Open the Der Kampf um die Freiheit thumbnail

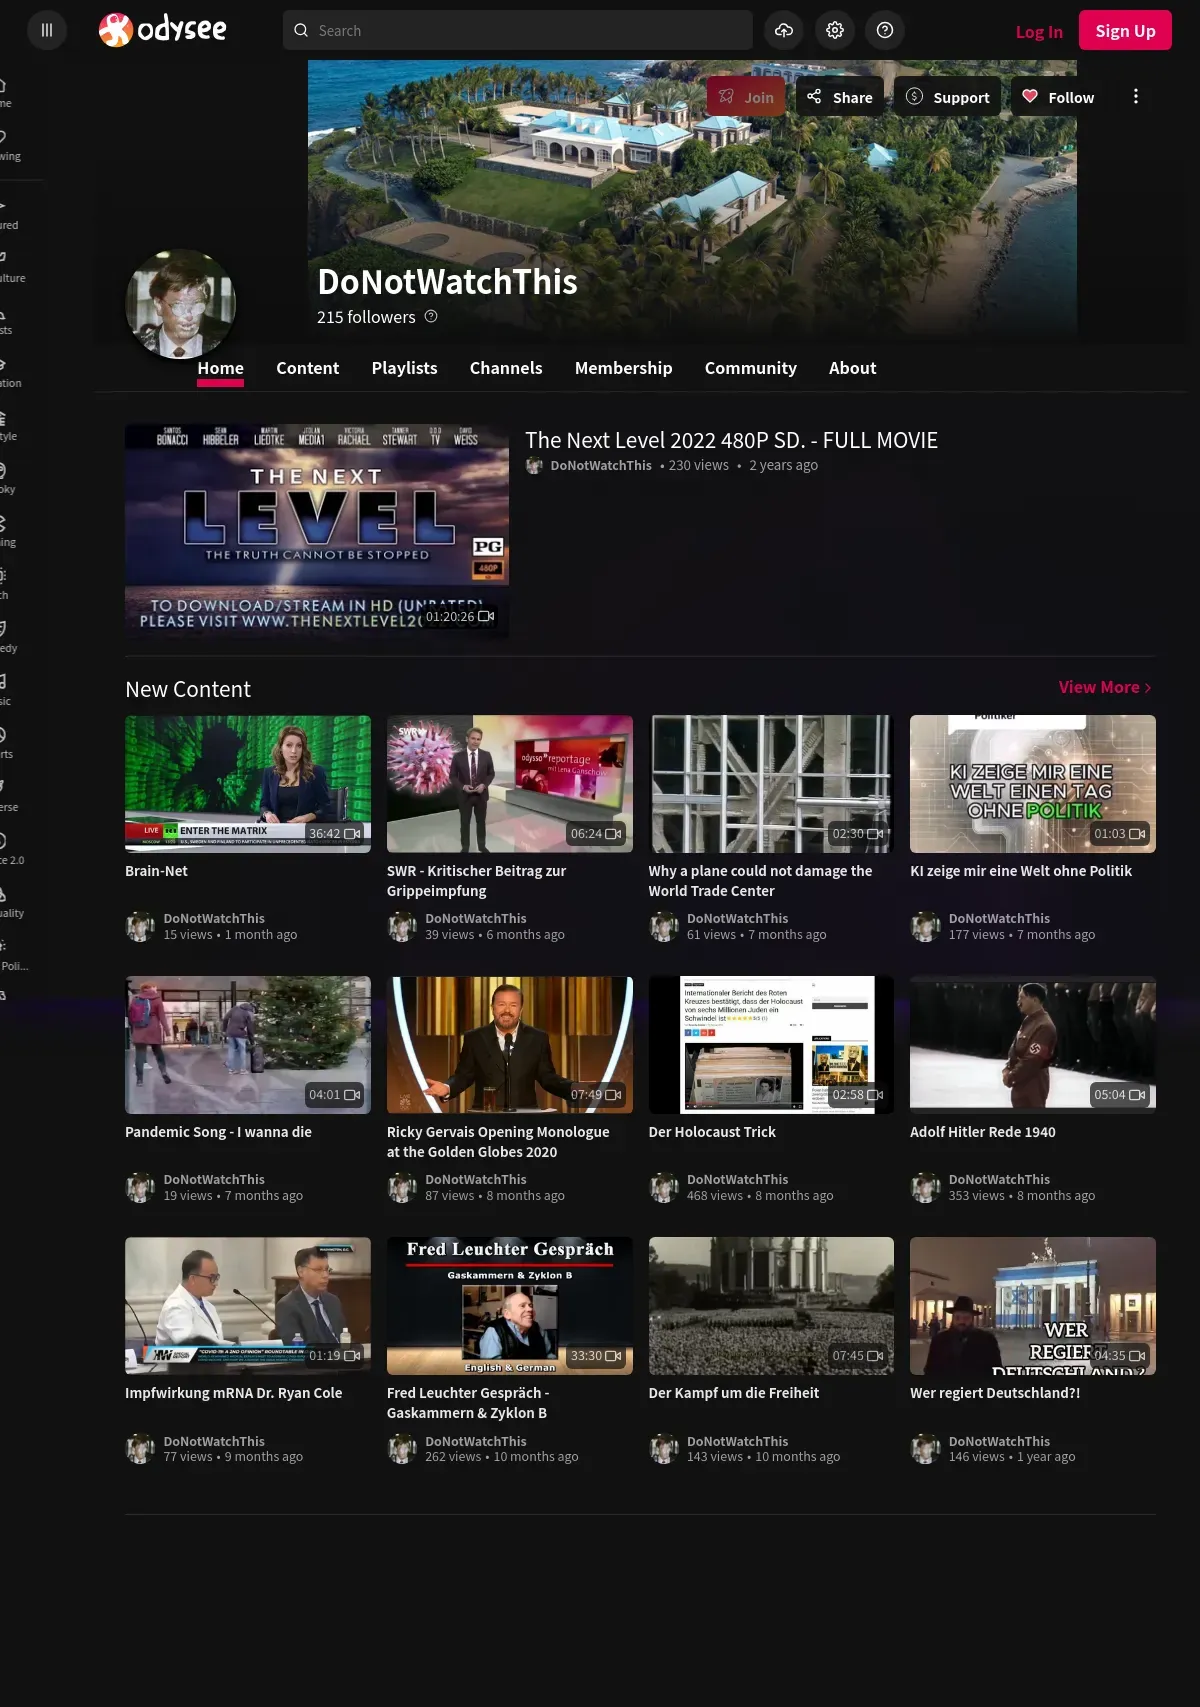(771, 1306)
